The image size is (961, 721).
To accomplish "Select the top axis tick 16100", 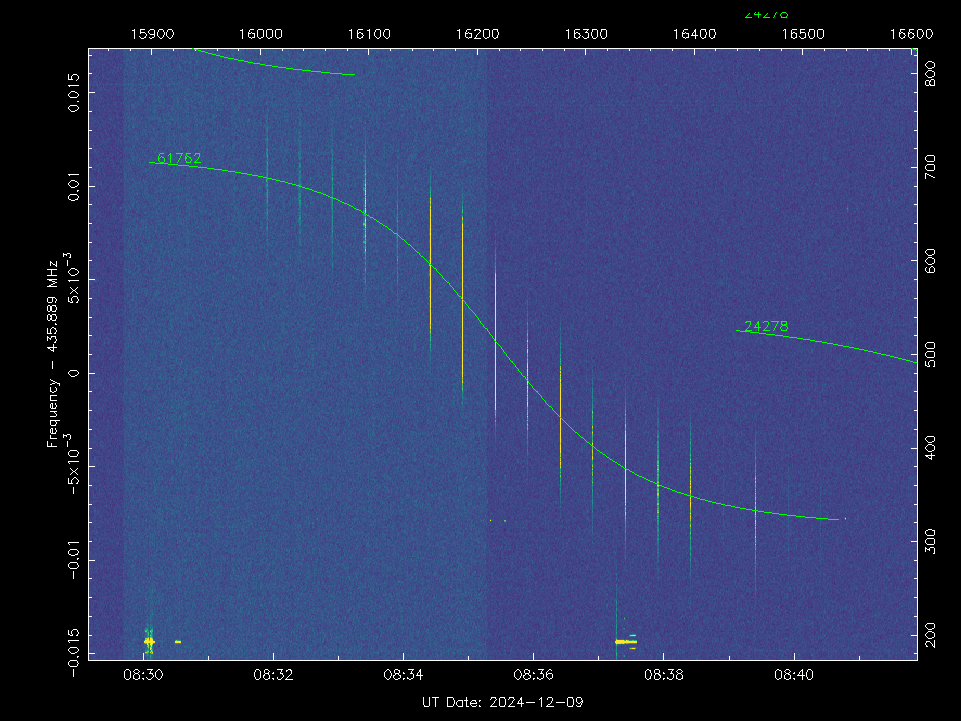I will click(369, 34).
